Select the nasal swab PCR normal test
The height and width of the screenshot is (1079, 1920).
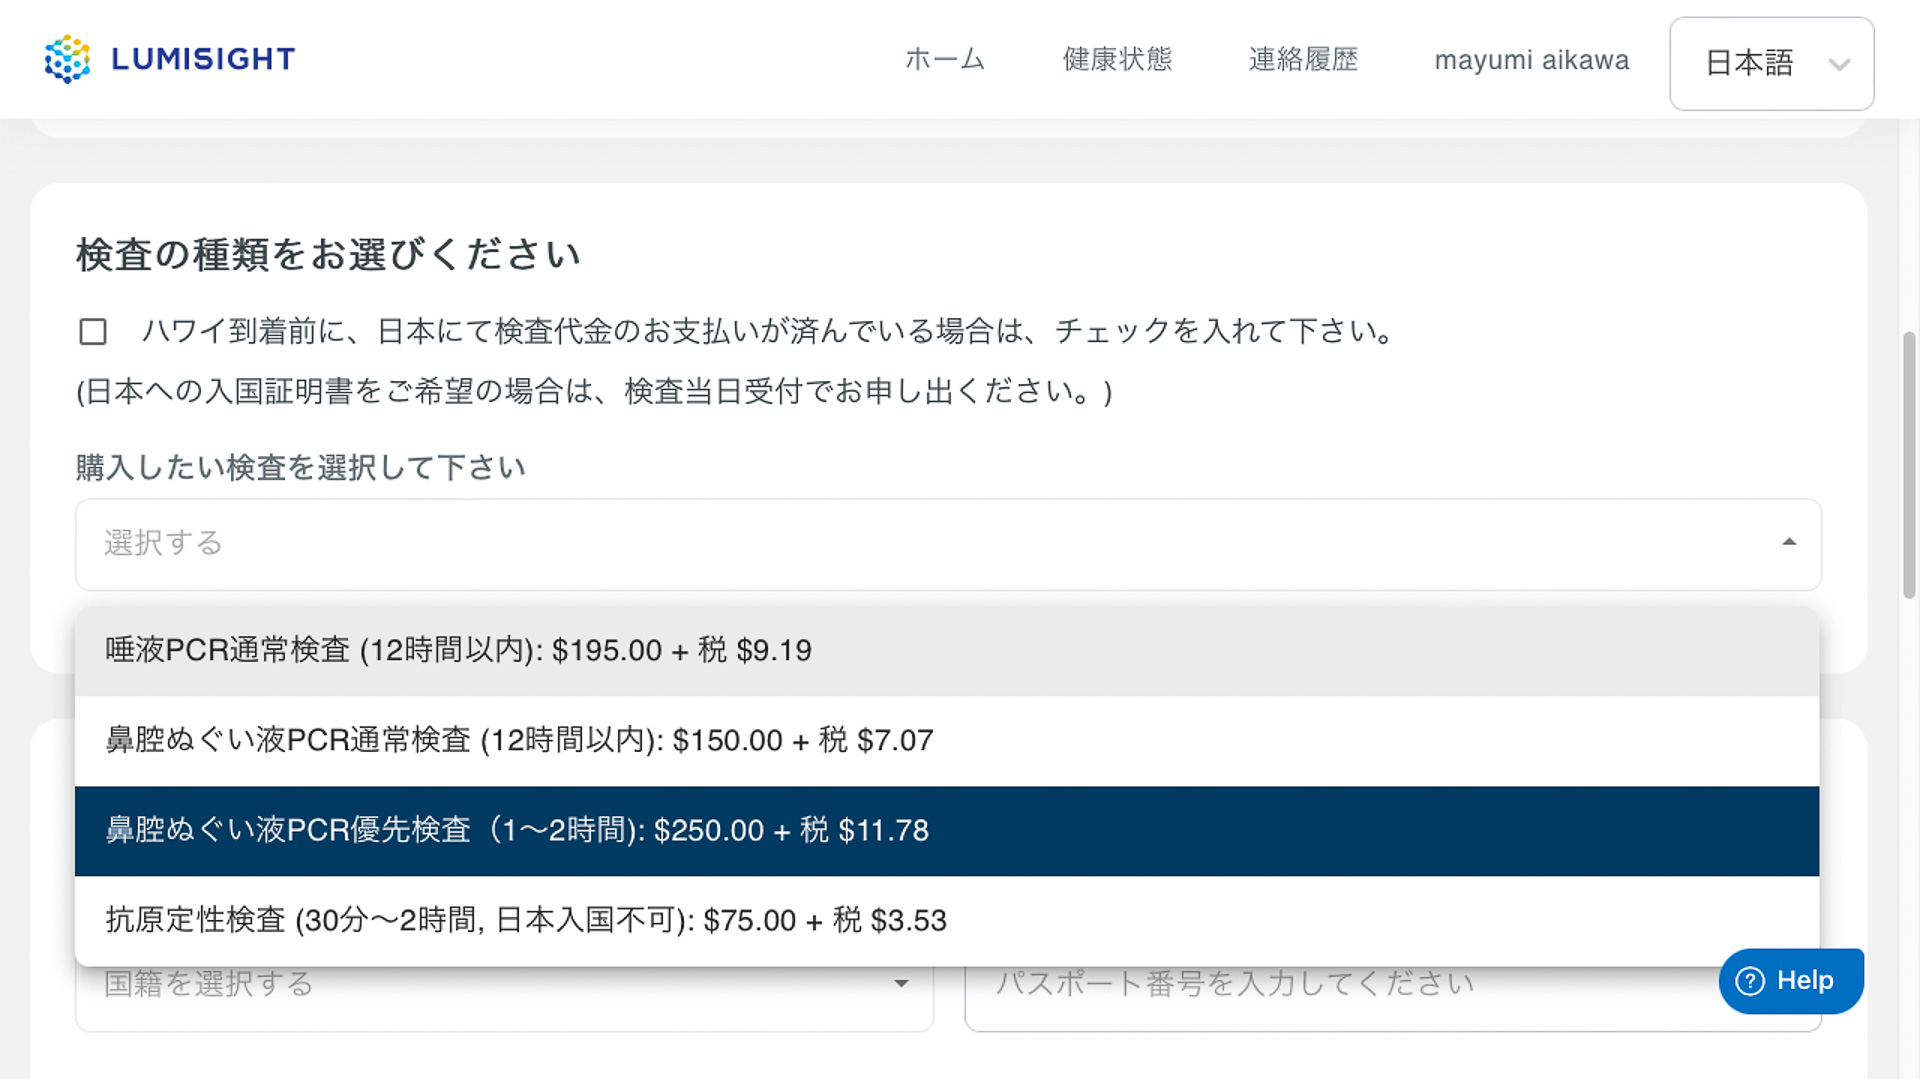(516, 741)
